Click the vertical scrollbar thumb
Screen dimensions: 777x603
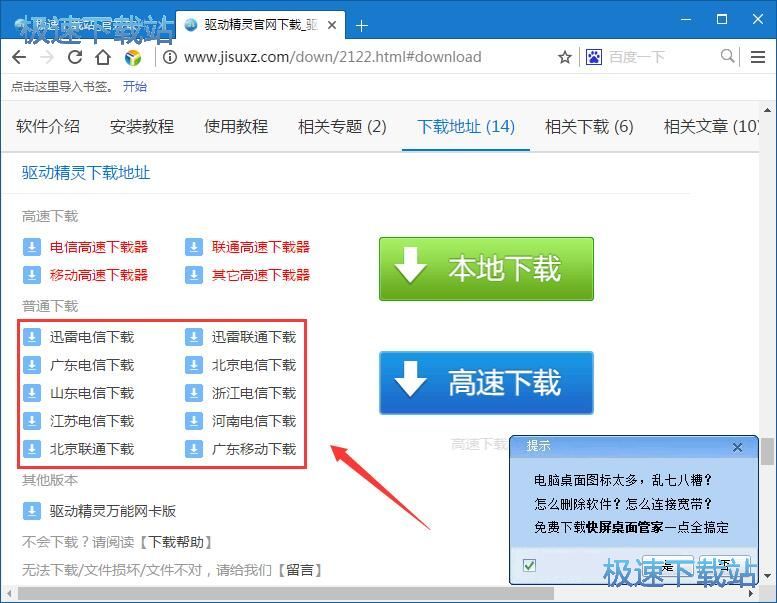[x=767, y=451]
